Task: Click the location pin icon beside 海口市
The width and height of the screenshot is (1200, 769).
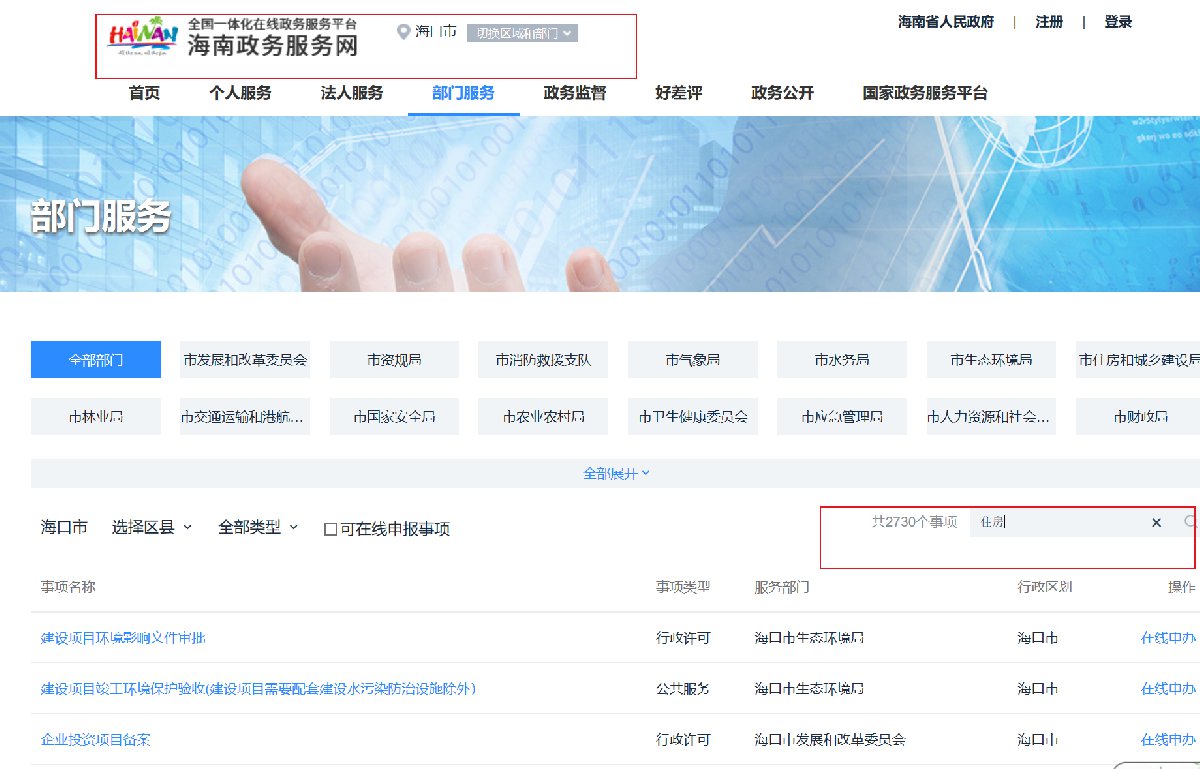Action: click(403, 32)
